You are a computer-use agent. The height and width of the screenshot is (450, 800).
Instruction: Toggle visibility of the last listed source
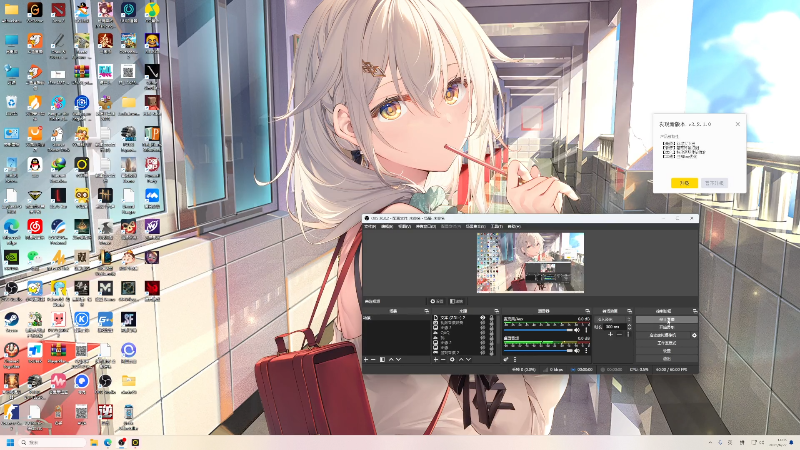pyautogui.click(x=483, y=353)
